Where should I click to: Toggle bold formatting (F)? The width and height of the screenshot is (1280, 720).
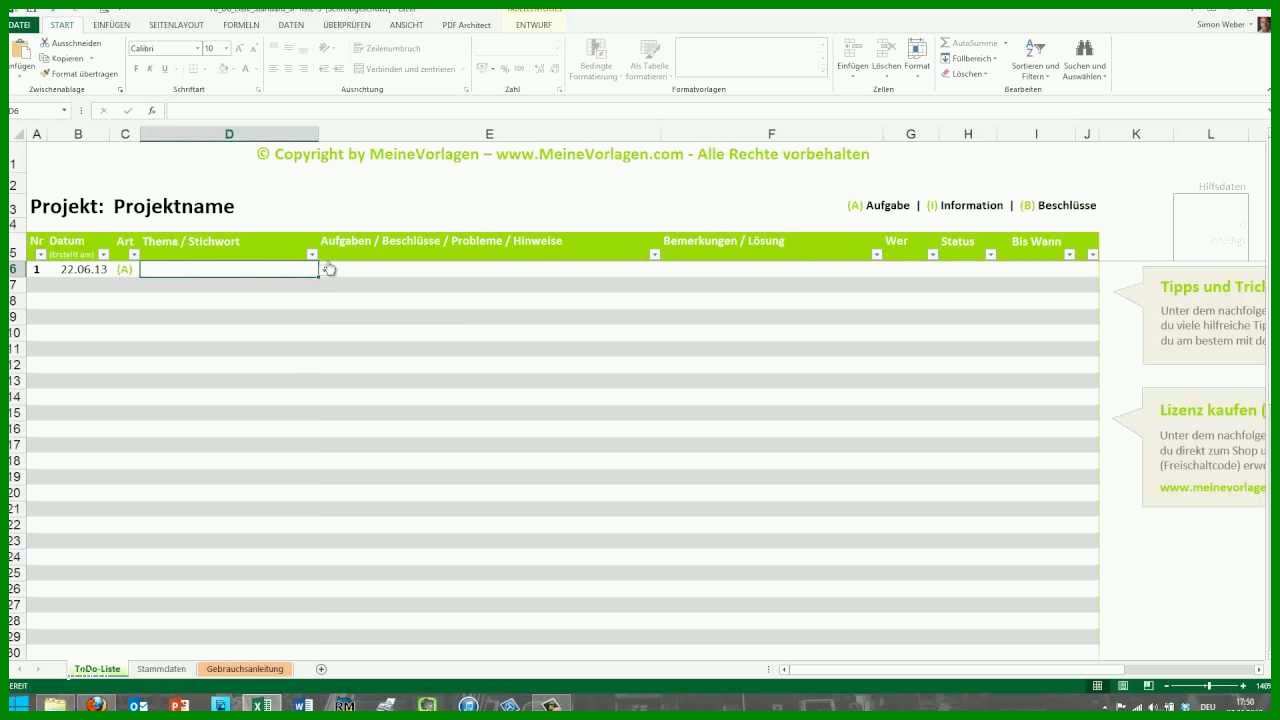(136, 69)
